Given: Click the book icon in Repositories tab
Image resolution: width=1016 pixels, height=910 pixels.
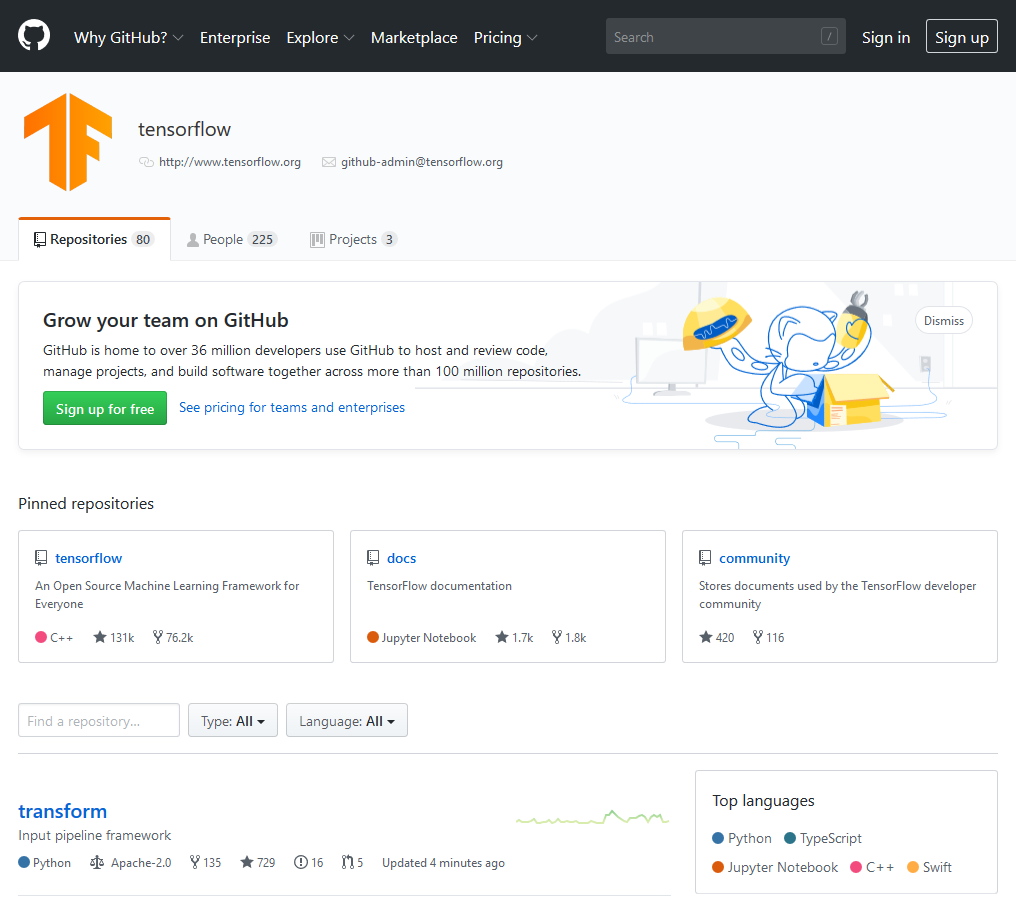Looking at the screenshot, I should pyautogui.click(x=40, y=240).
